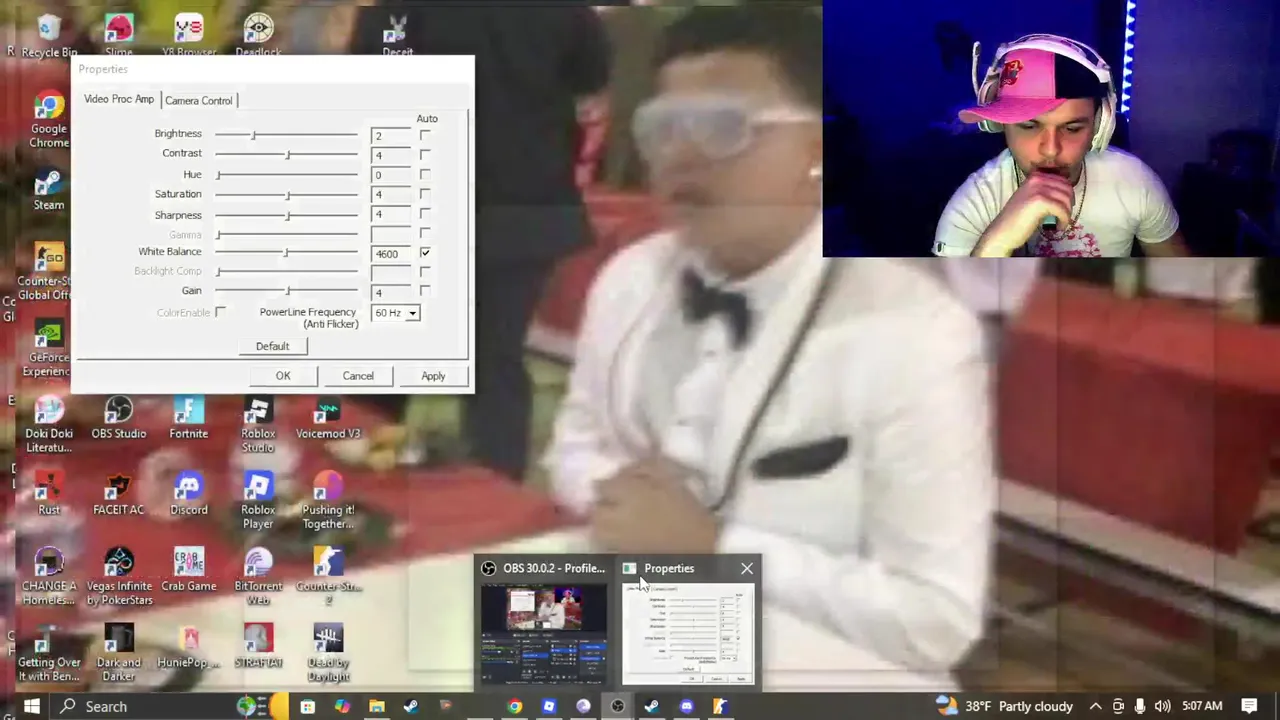Click Cancel in the Properties dialog
The image size is (1280, 720).
(358, 376)
